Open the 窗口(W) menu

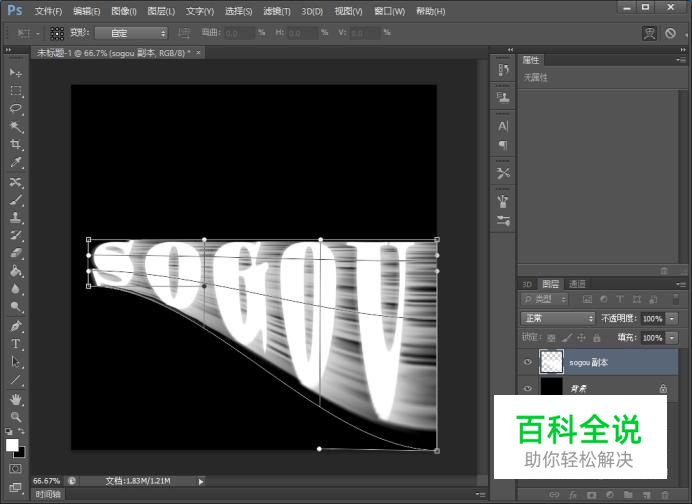click(389, 11)
